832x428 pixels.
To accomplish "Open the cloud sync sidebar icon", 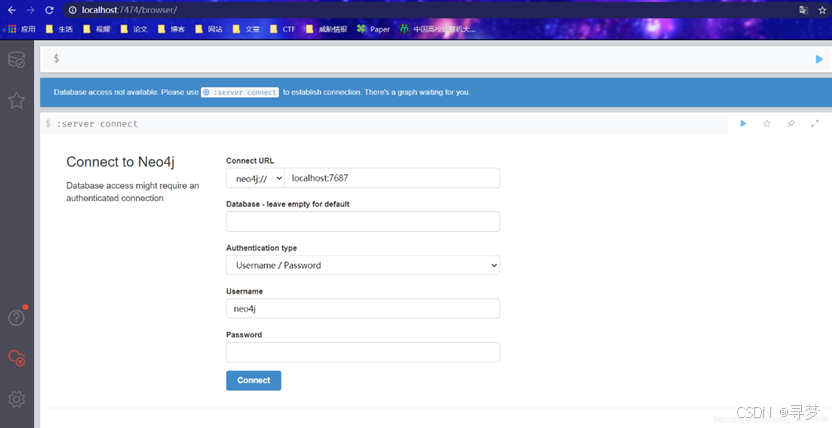I will tap(16, 358).
